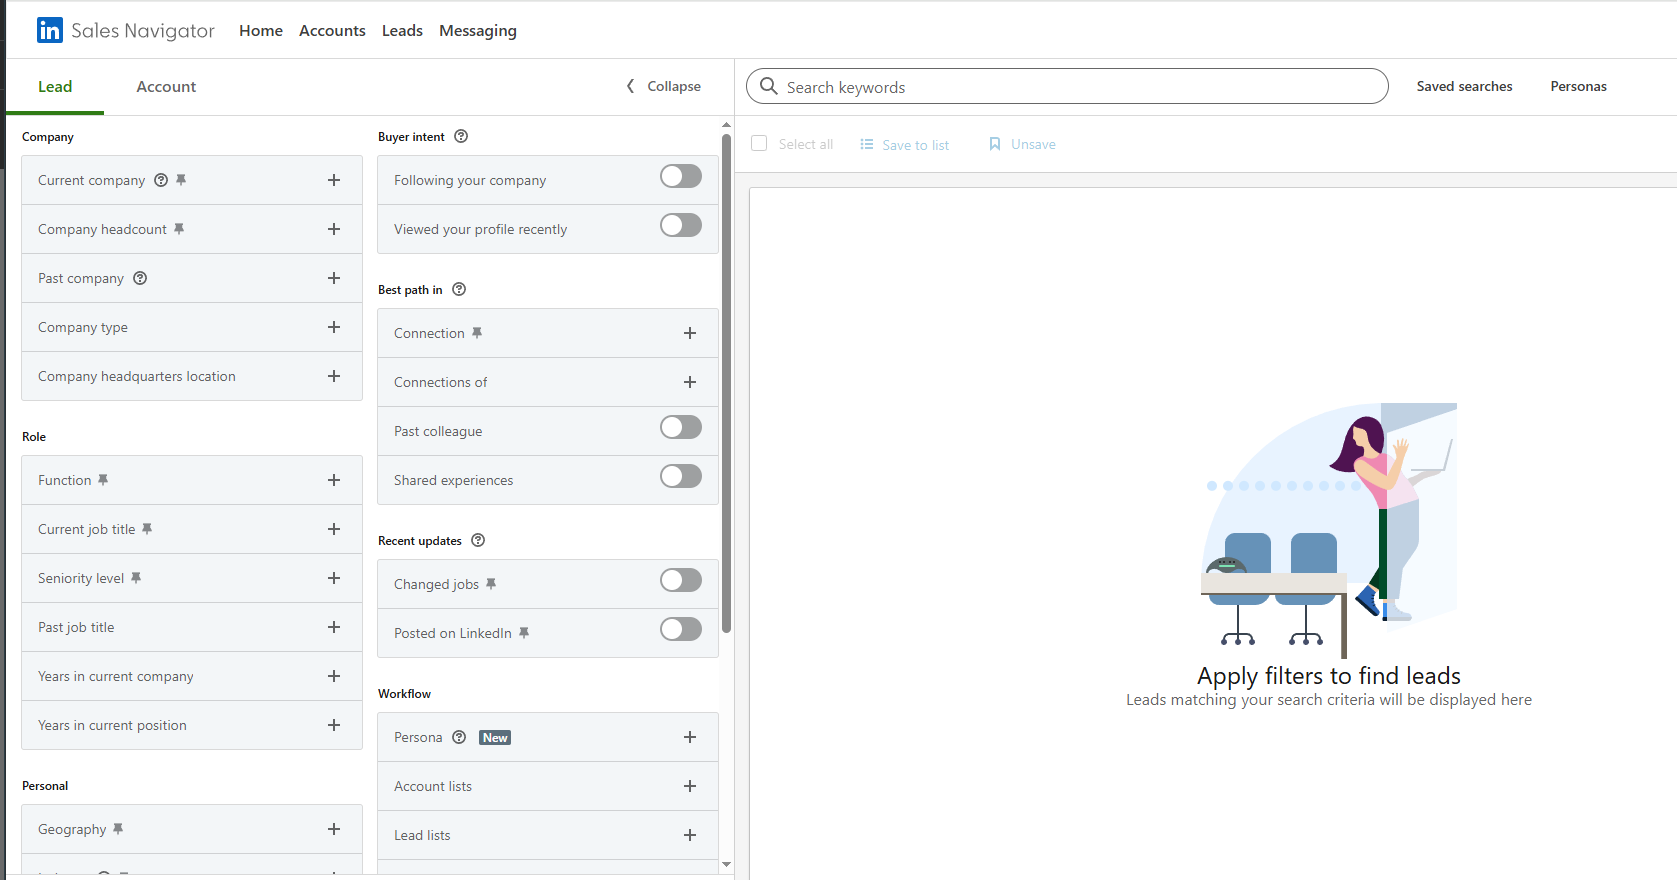Expand the Function filter
This screenshot has height=880, width=1677.
click(334, 480)
